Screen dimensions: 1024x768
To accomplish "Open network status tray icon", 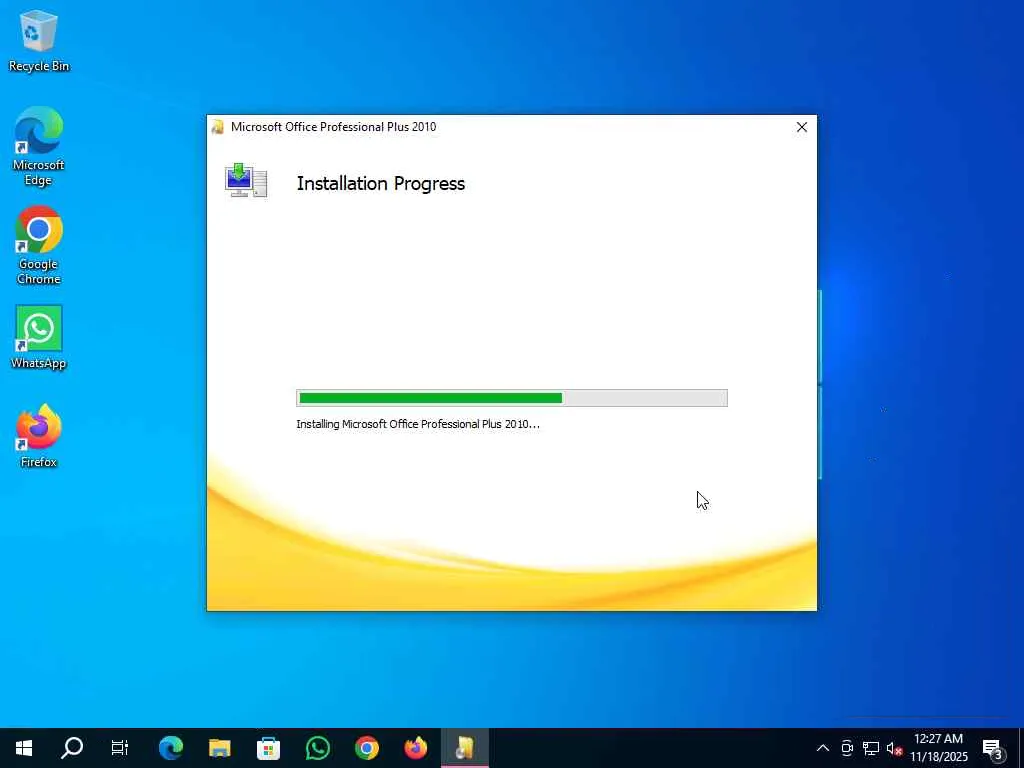I will tap(871, 748).
